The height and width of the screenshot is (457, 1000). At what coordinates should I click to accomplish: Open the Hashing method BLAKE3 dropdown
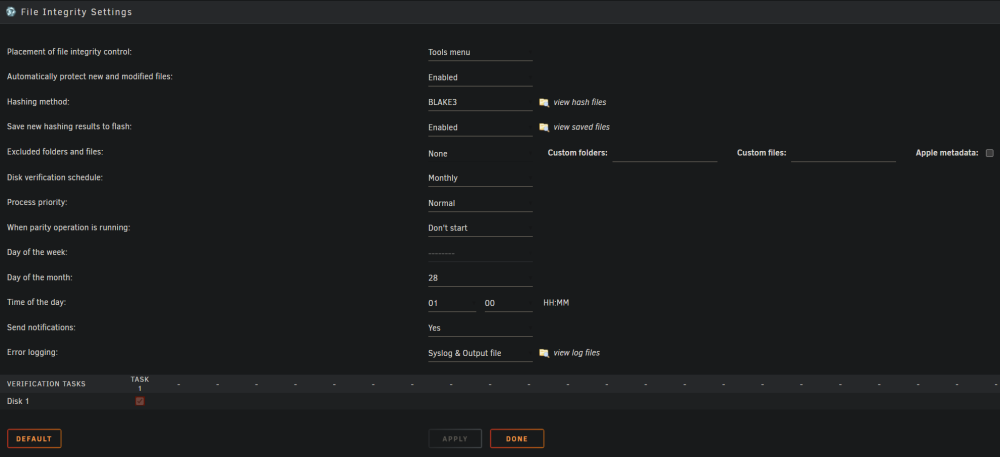[480, 102]
